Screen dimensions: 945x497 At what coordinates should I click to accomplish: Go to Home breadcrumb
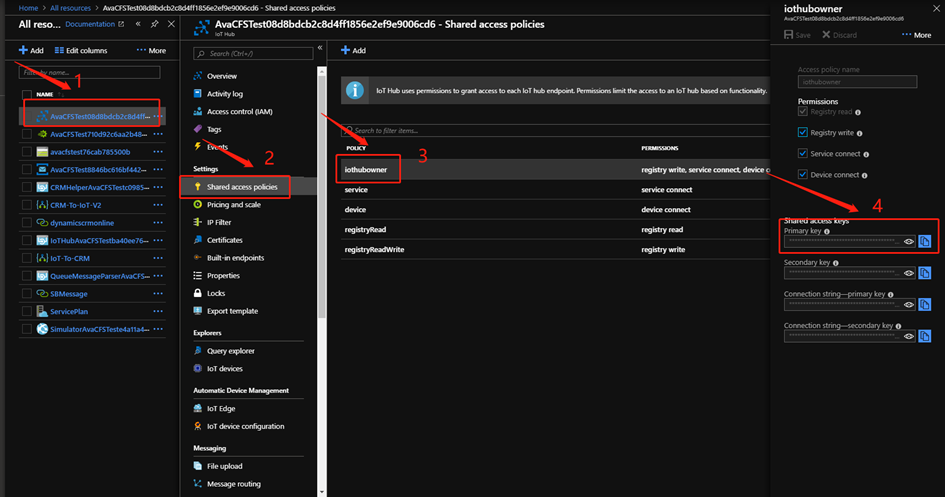pos(28,8)
